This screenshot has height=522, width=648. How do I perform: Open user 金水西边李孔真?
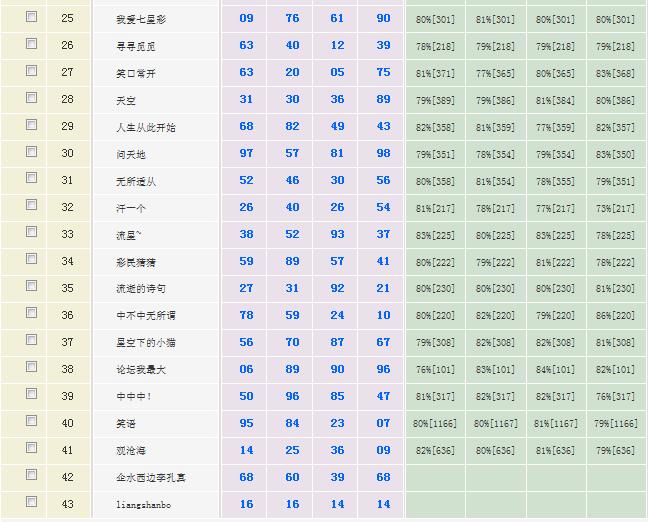150,478
